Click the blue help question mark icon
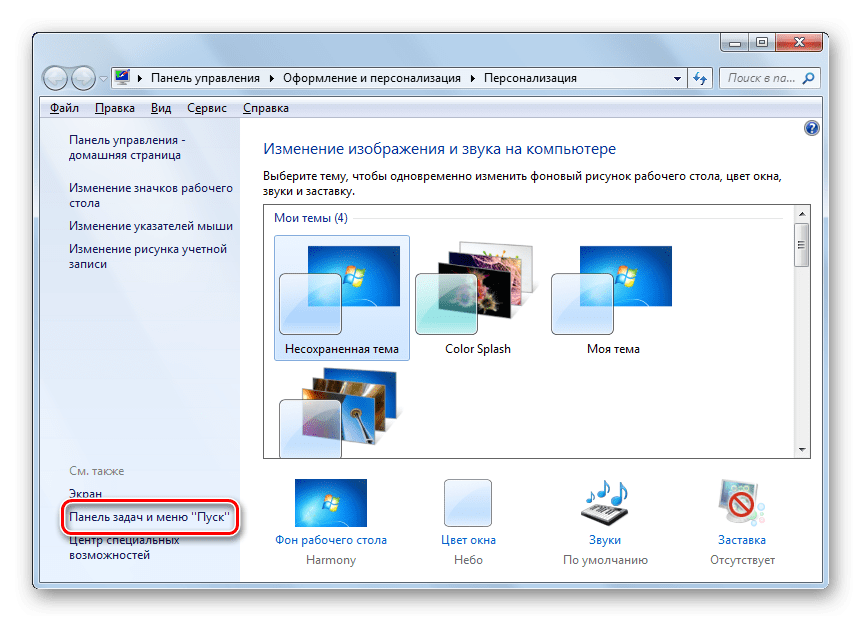862x622 pixels. point(811,128)
